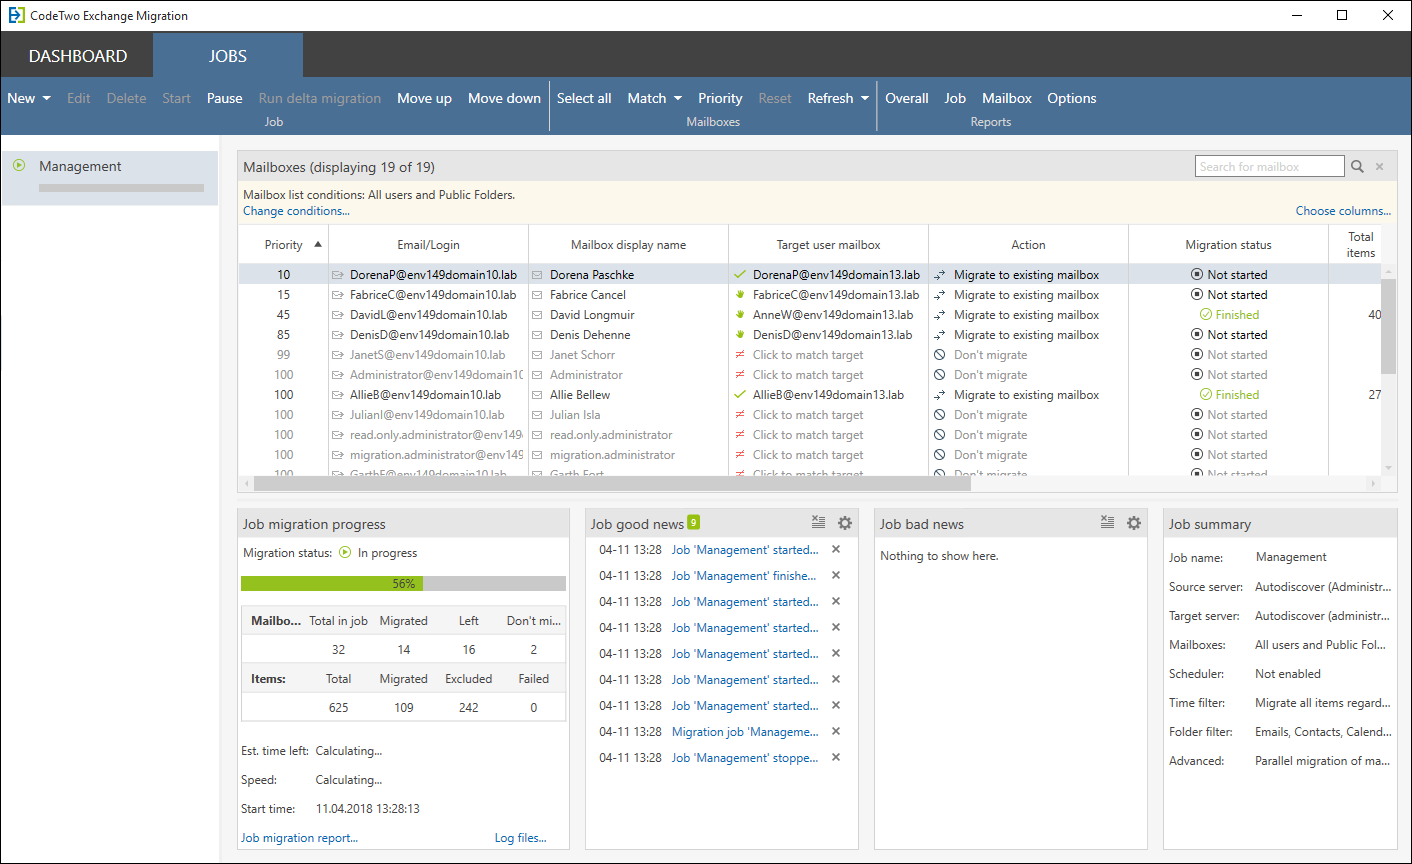This screenshot has height=864, width=1412.
Task: Select Management job in left panel
Action: coord(110,177)
